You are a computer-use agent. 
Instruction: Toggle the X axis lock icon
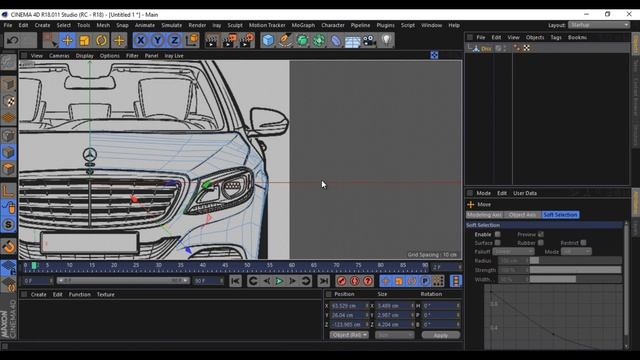click(x=140, y=40)
